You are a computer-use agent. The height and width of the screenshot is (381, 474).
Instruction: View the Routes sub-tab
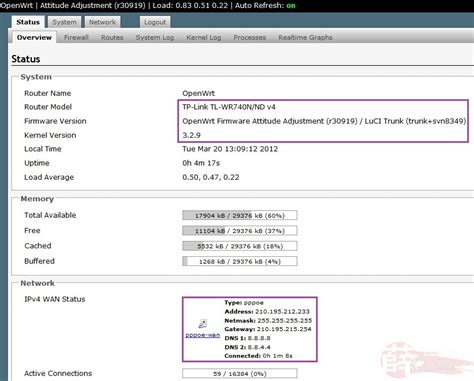112,37
